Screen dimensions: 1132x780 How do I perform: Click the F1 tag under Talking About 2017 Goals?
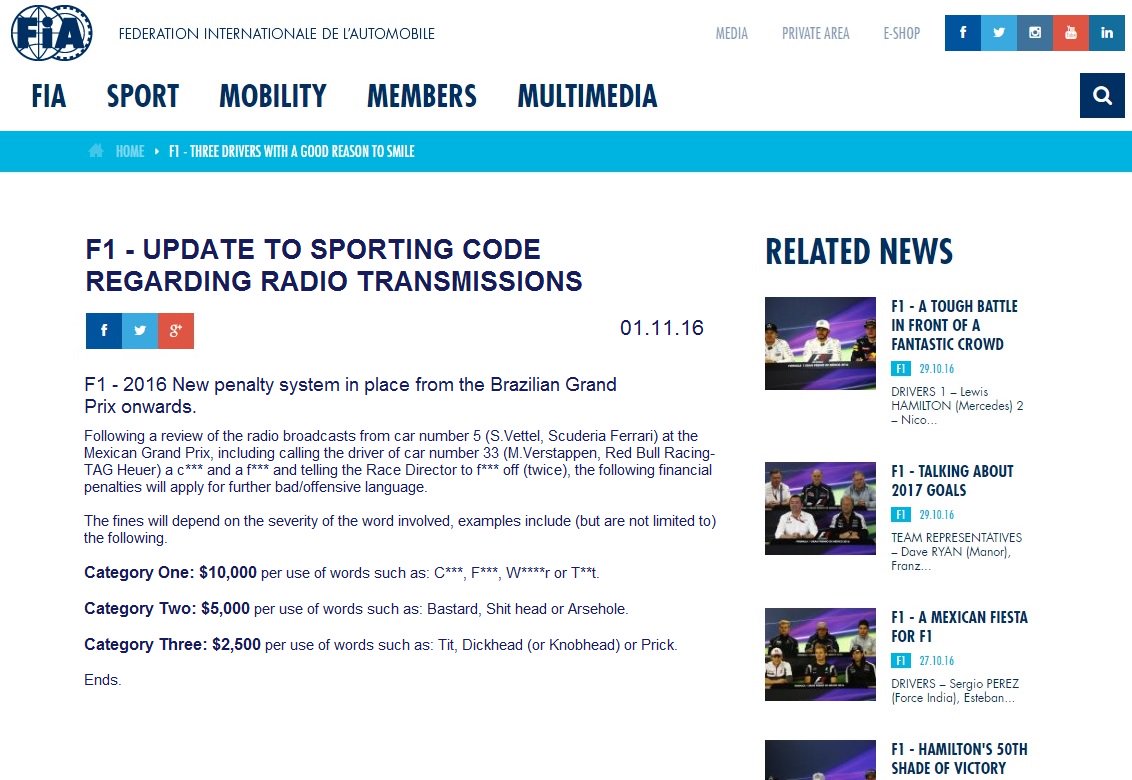(900, 515)
